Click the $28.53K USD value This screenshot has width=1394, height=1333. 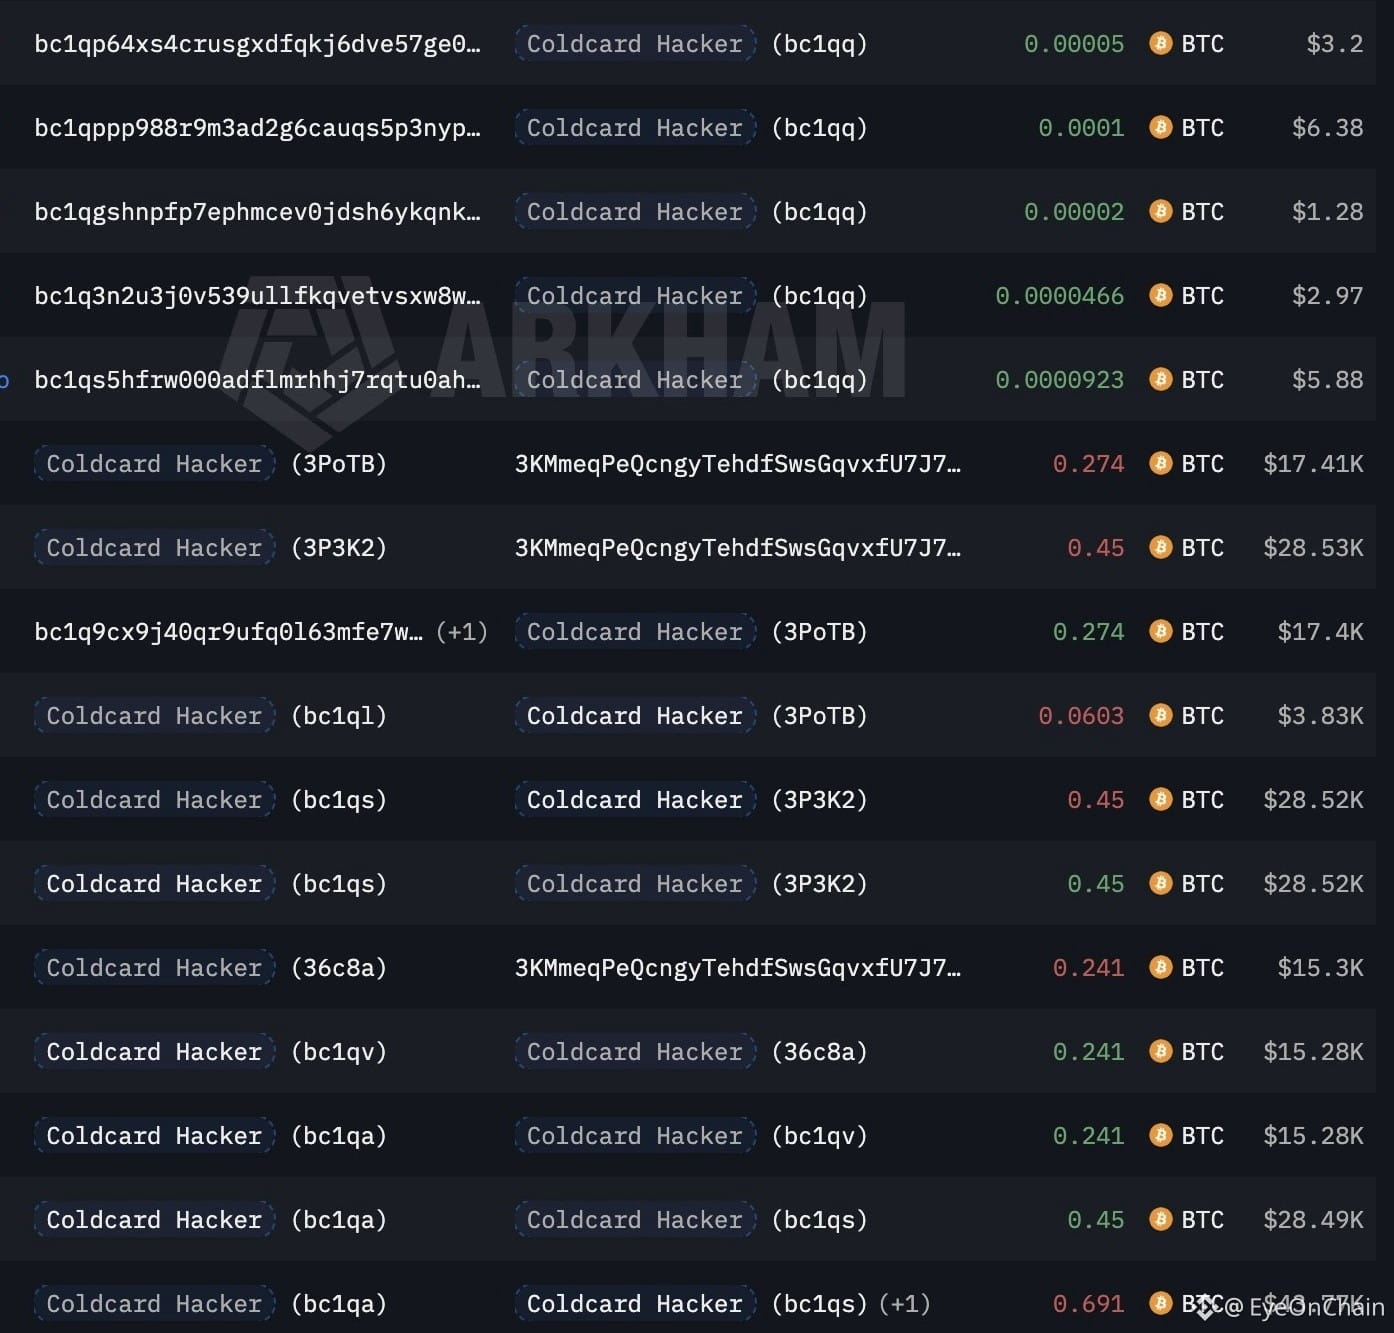[1313, 548]
